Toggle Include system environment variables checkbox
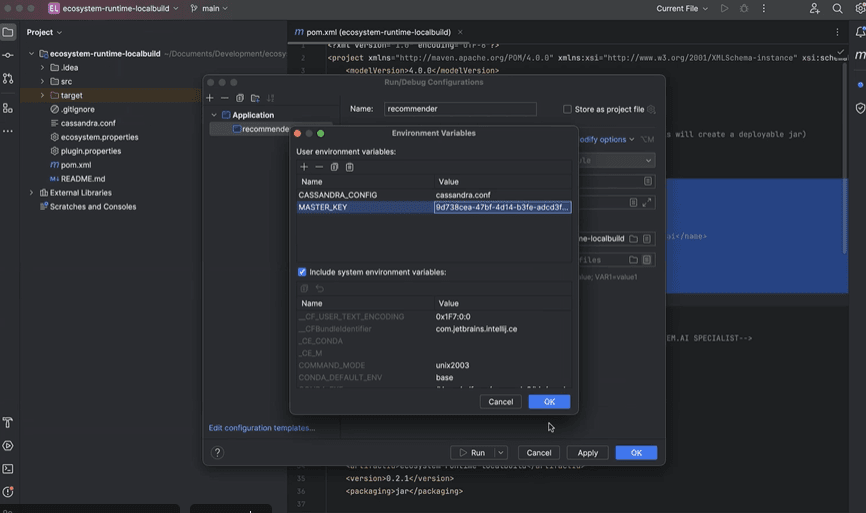 point(302,272)
